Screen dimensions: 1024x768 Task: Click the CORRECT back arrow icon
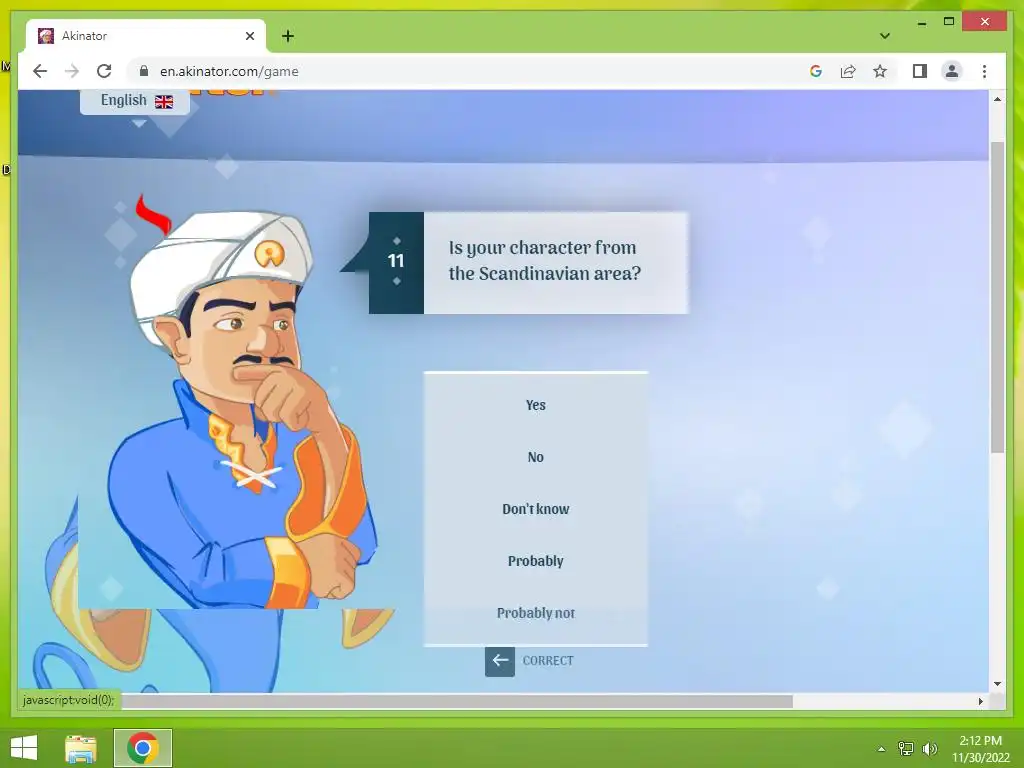click(500, 661)
